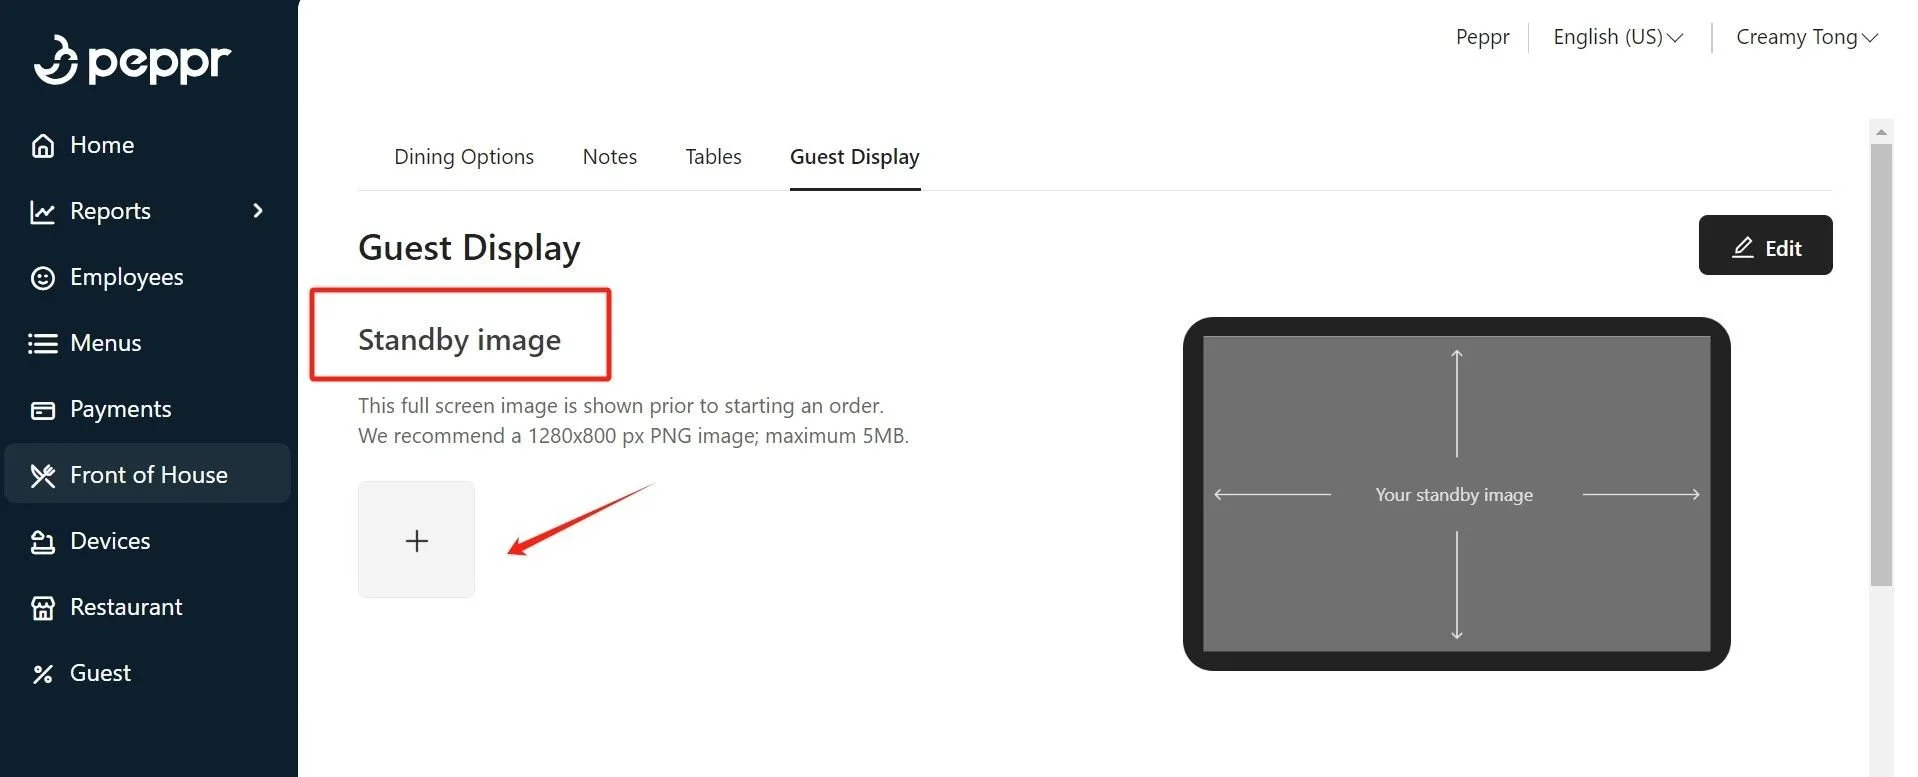Add a standby image with plus box

click(416, 540)
